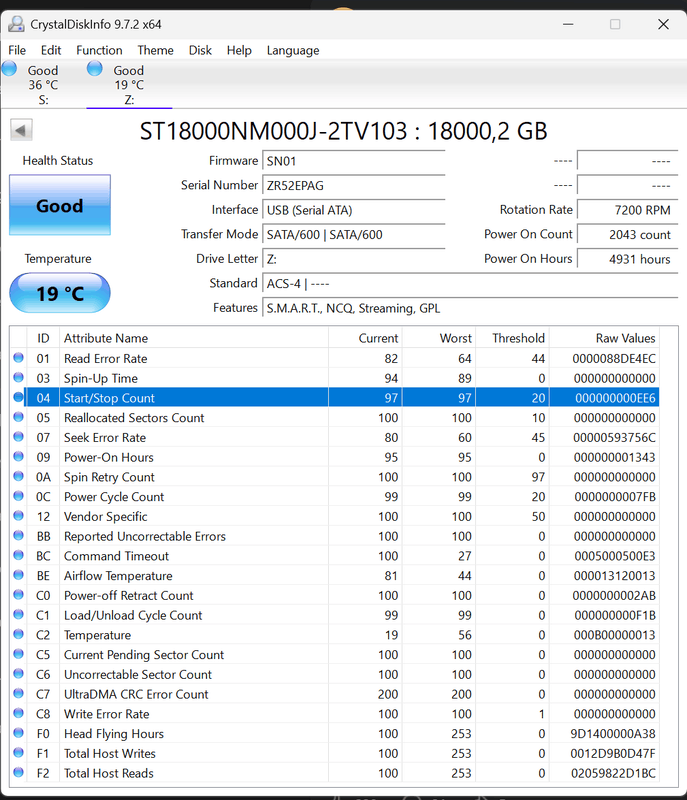The image size is (687, 800).
Task: Click status dot for Head Flying Hours
Action: pyautogui.click(x=18, y=733)
